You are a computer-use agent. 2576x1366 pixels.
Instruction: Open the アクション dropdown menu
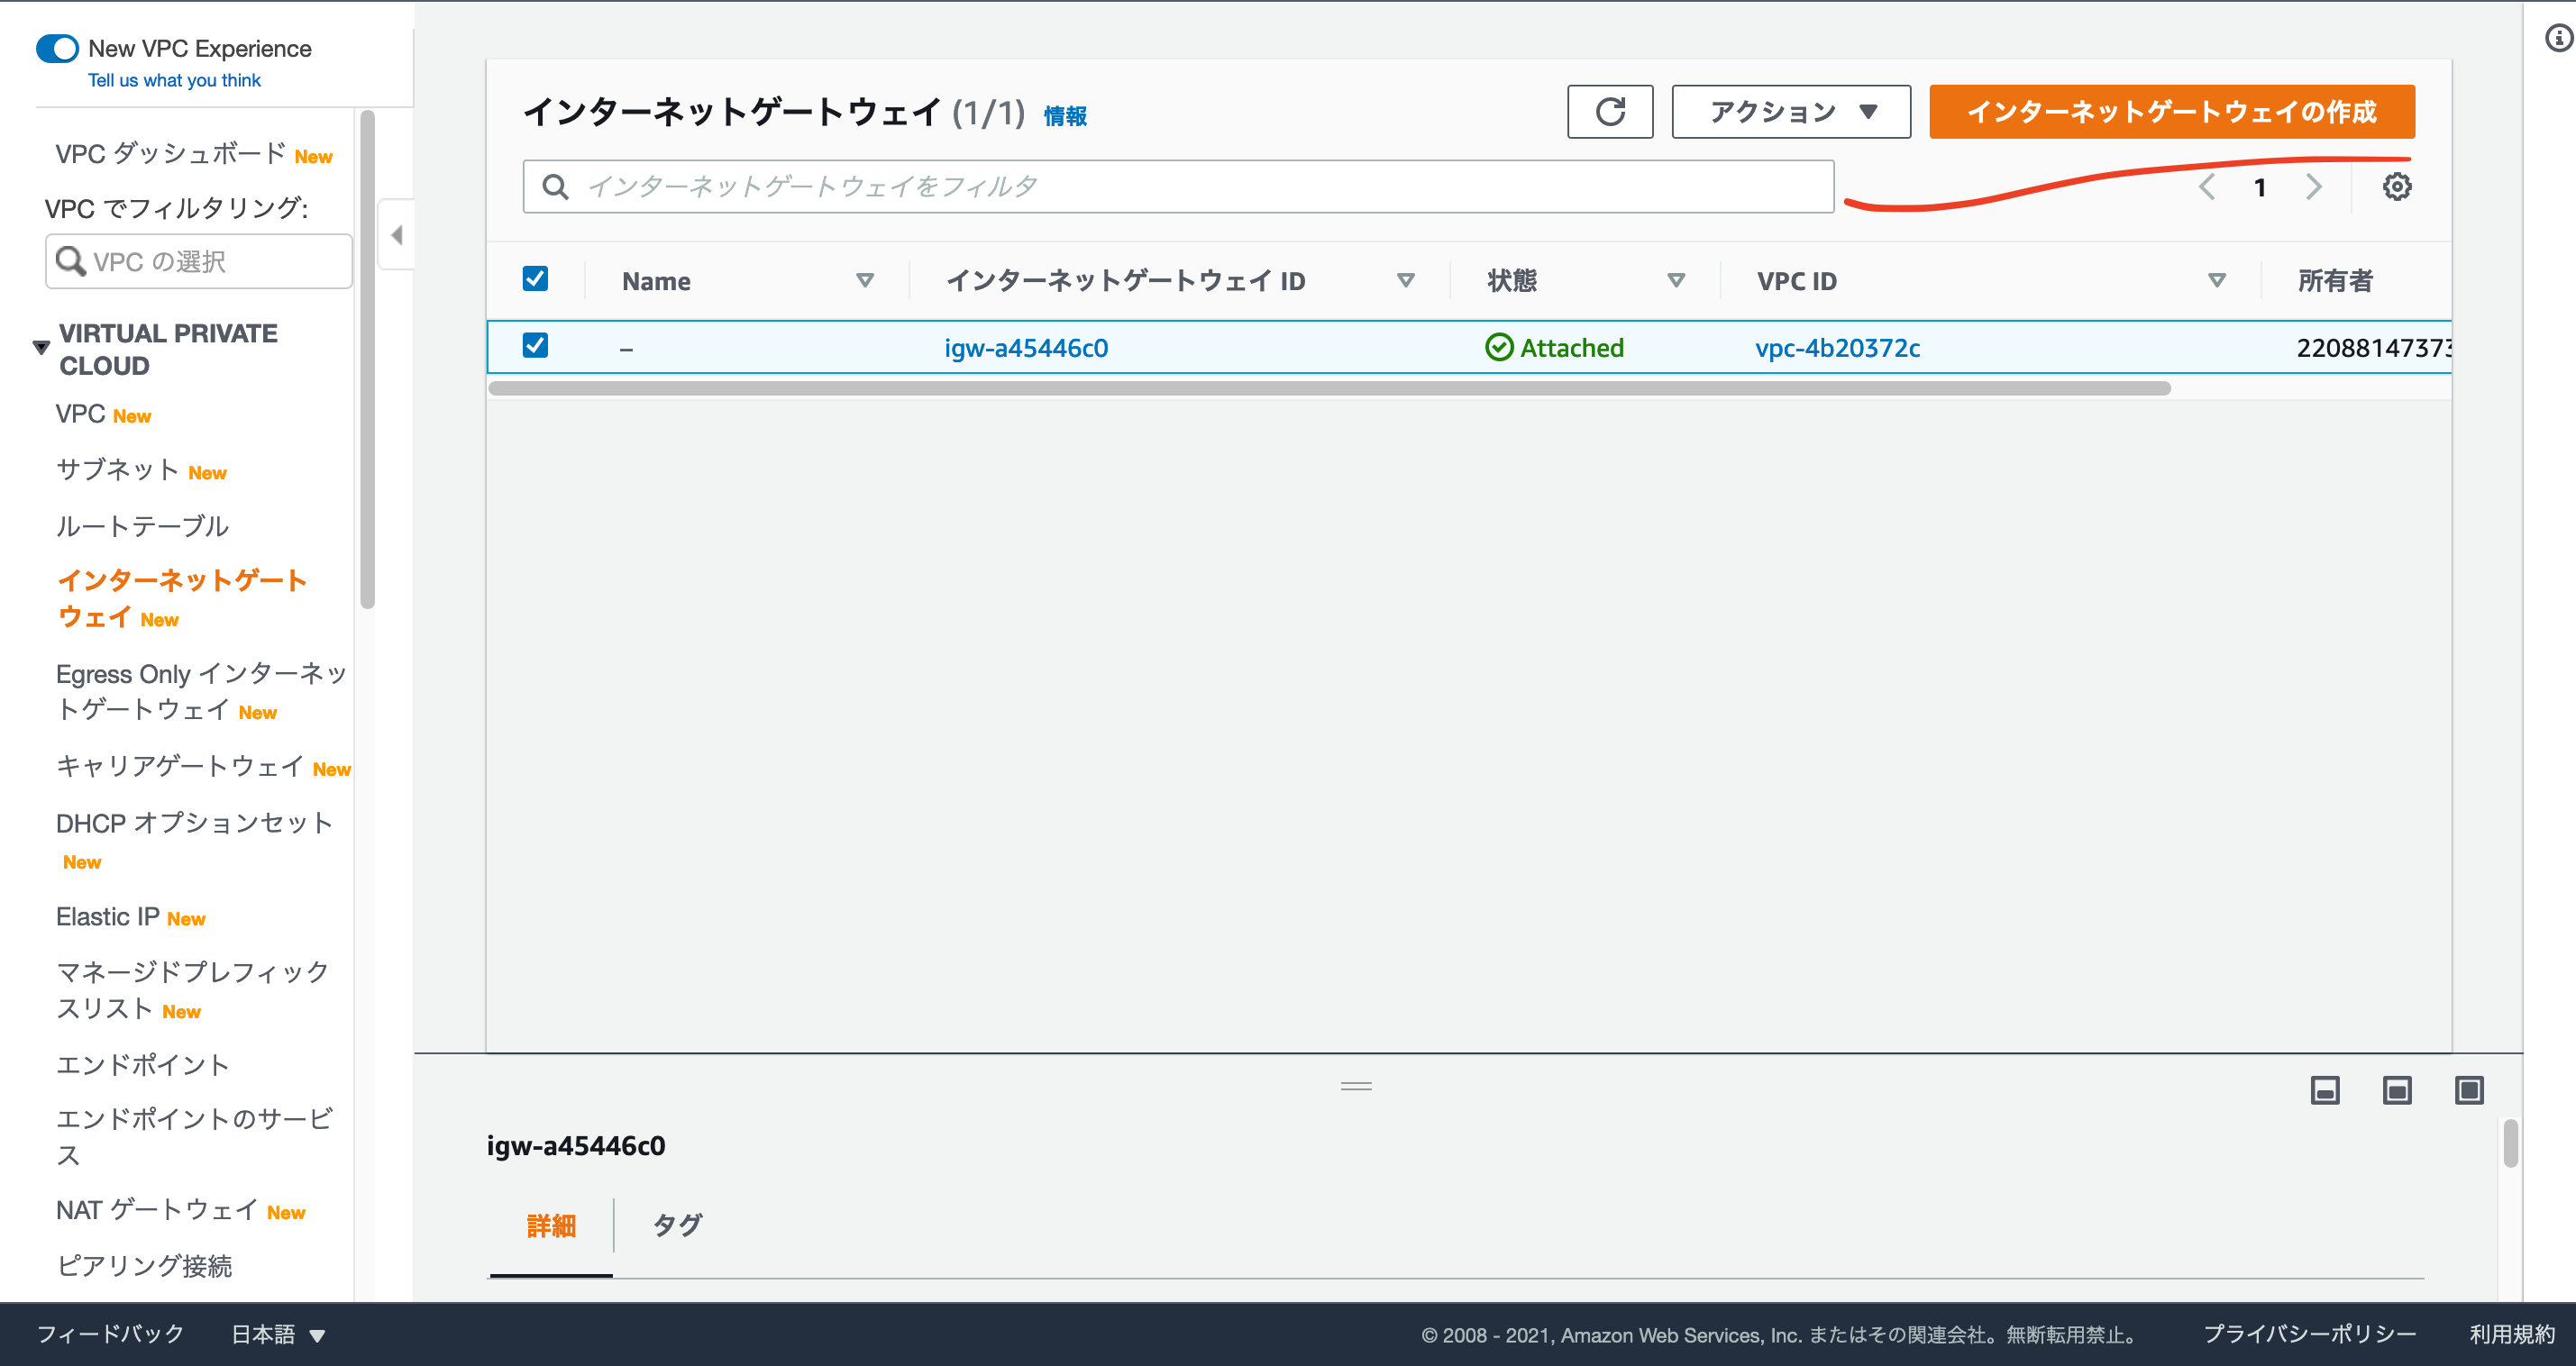1790,111
